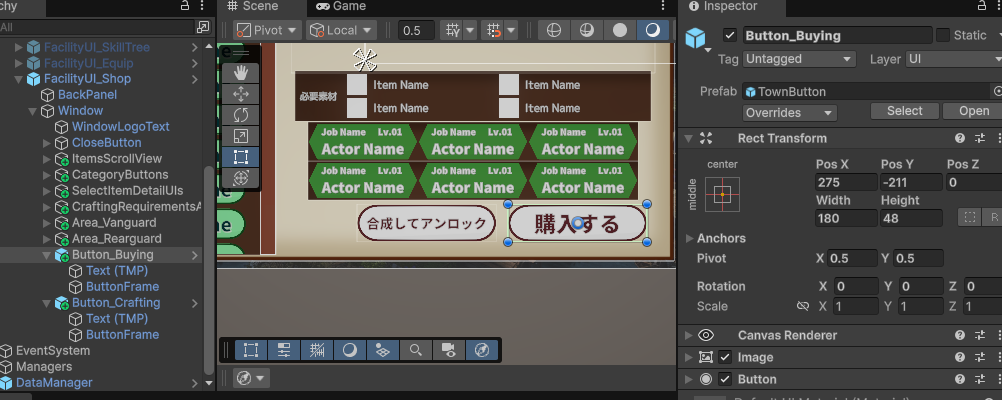Click the prefab Open button
Image resolution: width=1002 pixels, height=400 pixels.
[973, 111]
